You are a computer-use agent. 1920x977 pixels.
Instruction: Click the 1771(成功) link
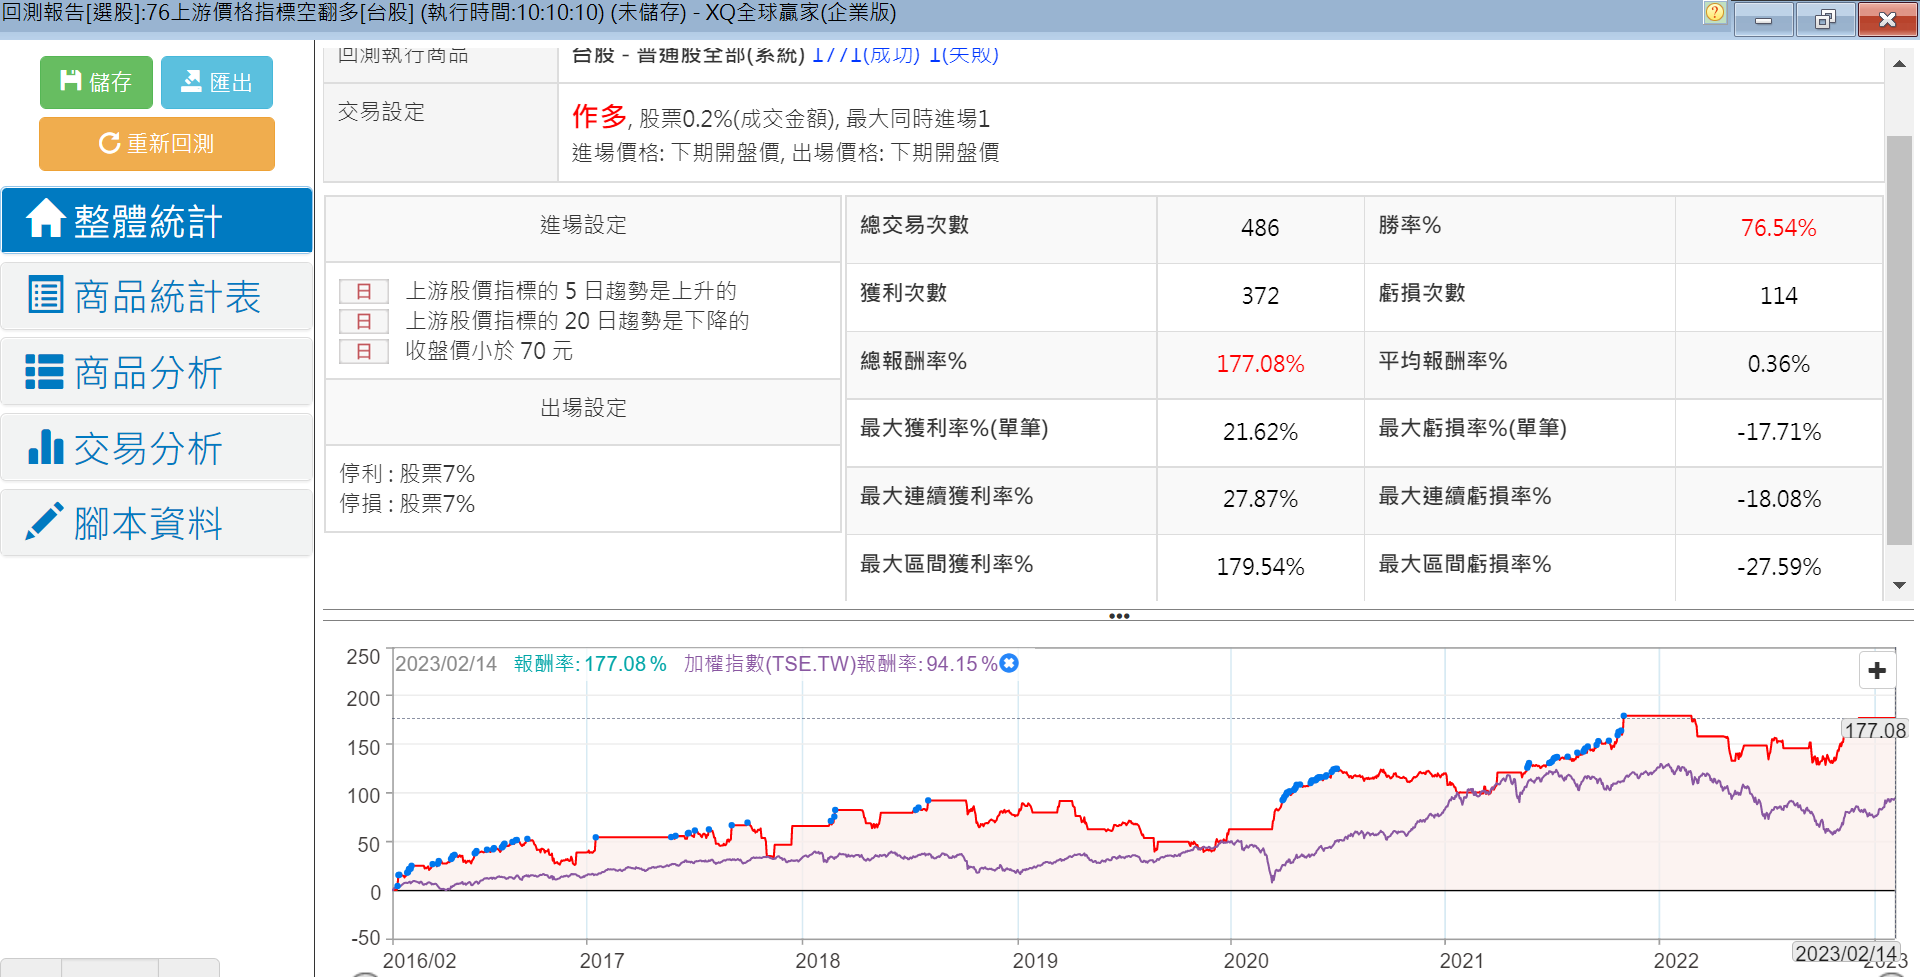pos(865,55)
